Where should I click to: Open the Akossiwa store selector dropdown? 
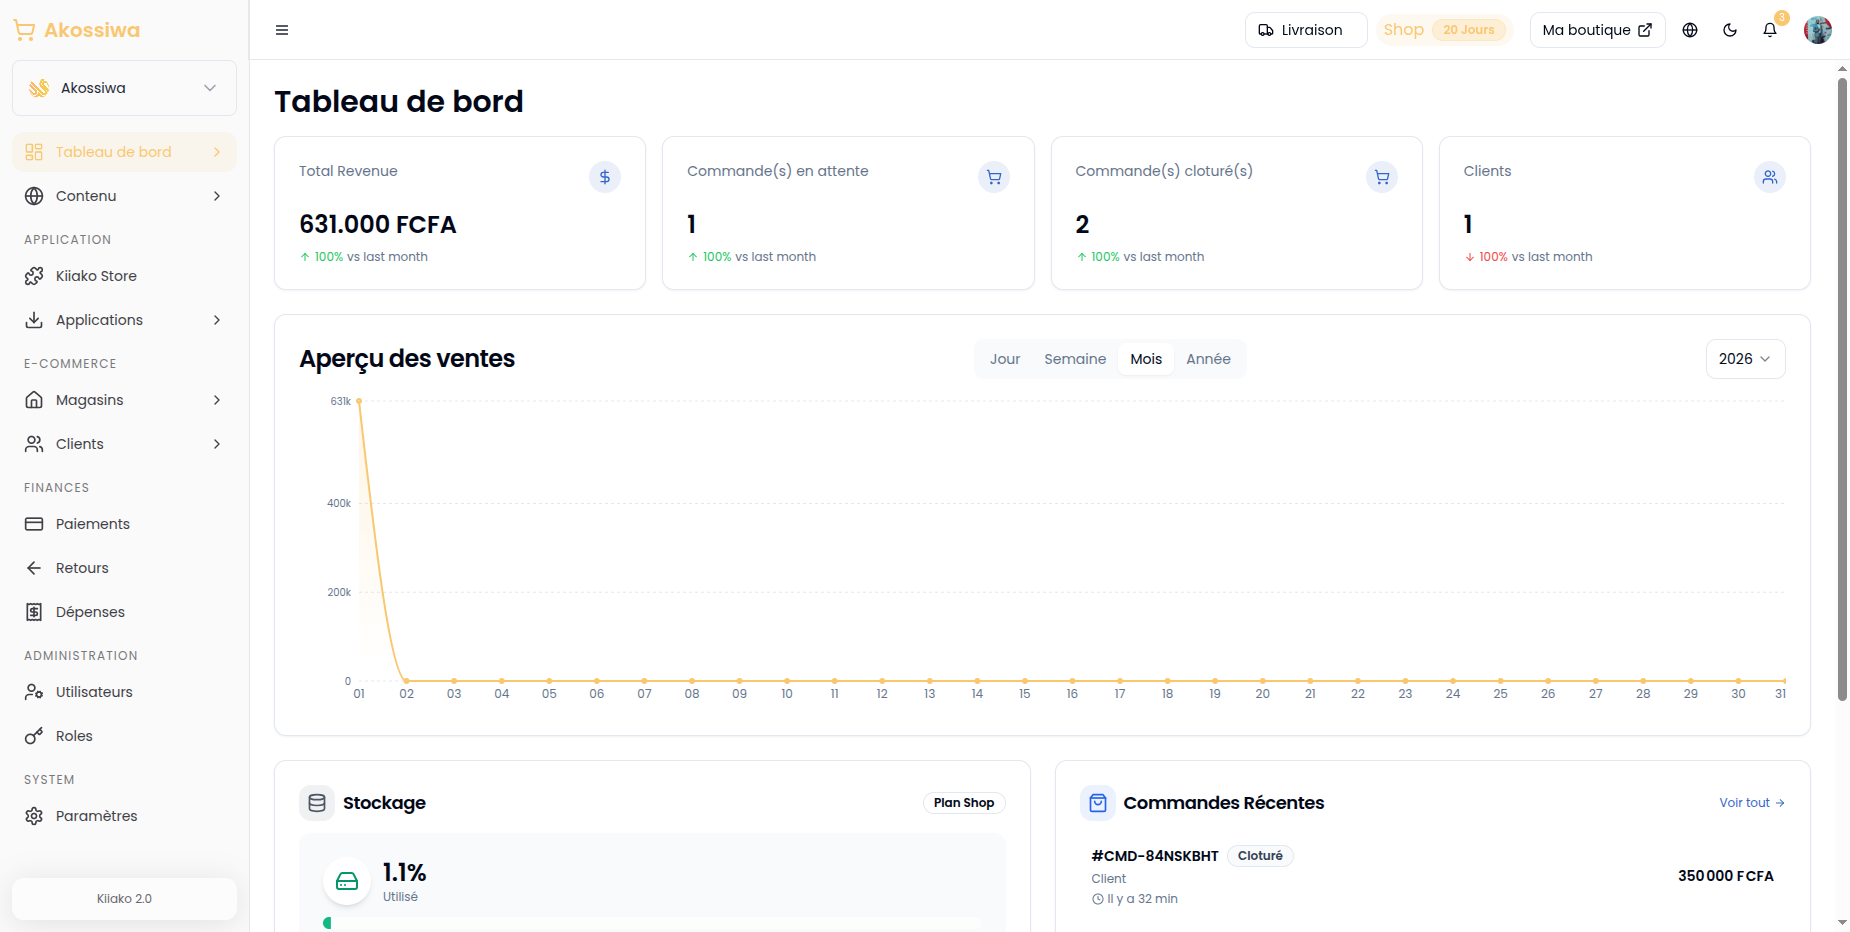tap(124, 88)
